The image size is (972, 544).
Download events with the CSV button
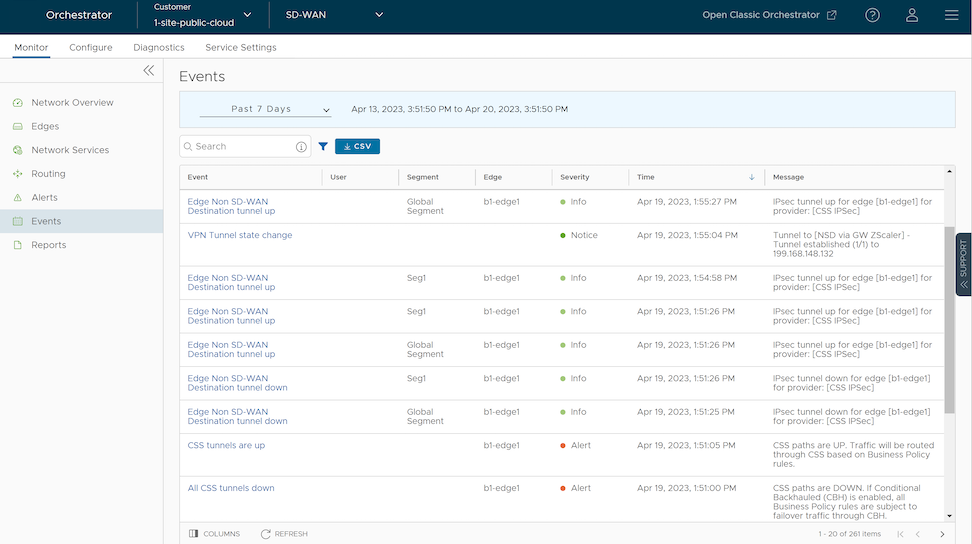point(357,146)
